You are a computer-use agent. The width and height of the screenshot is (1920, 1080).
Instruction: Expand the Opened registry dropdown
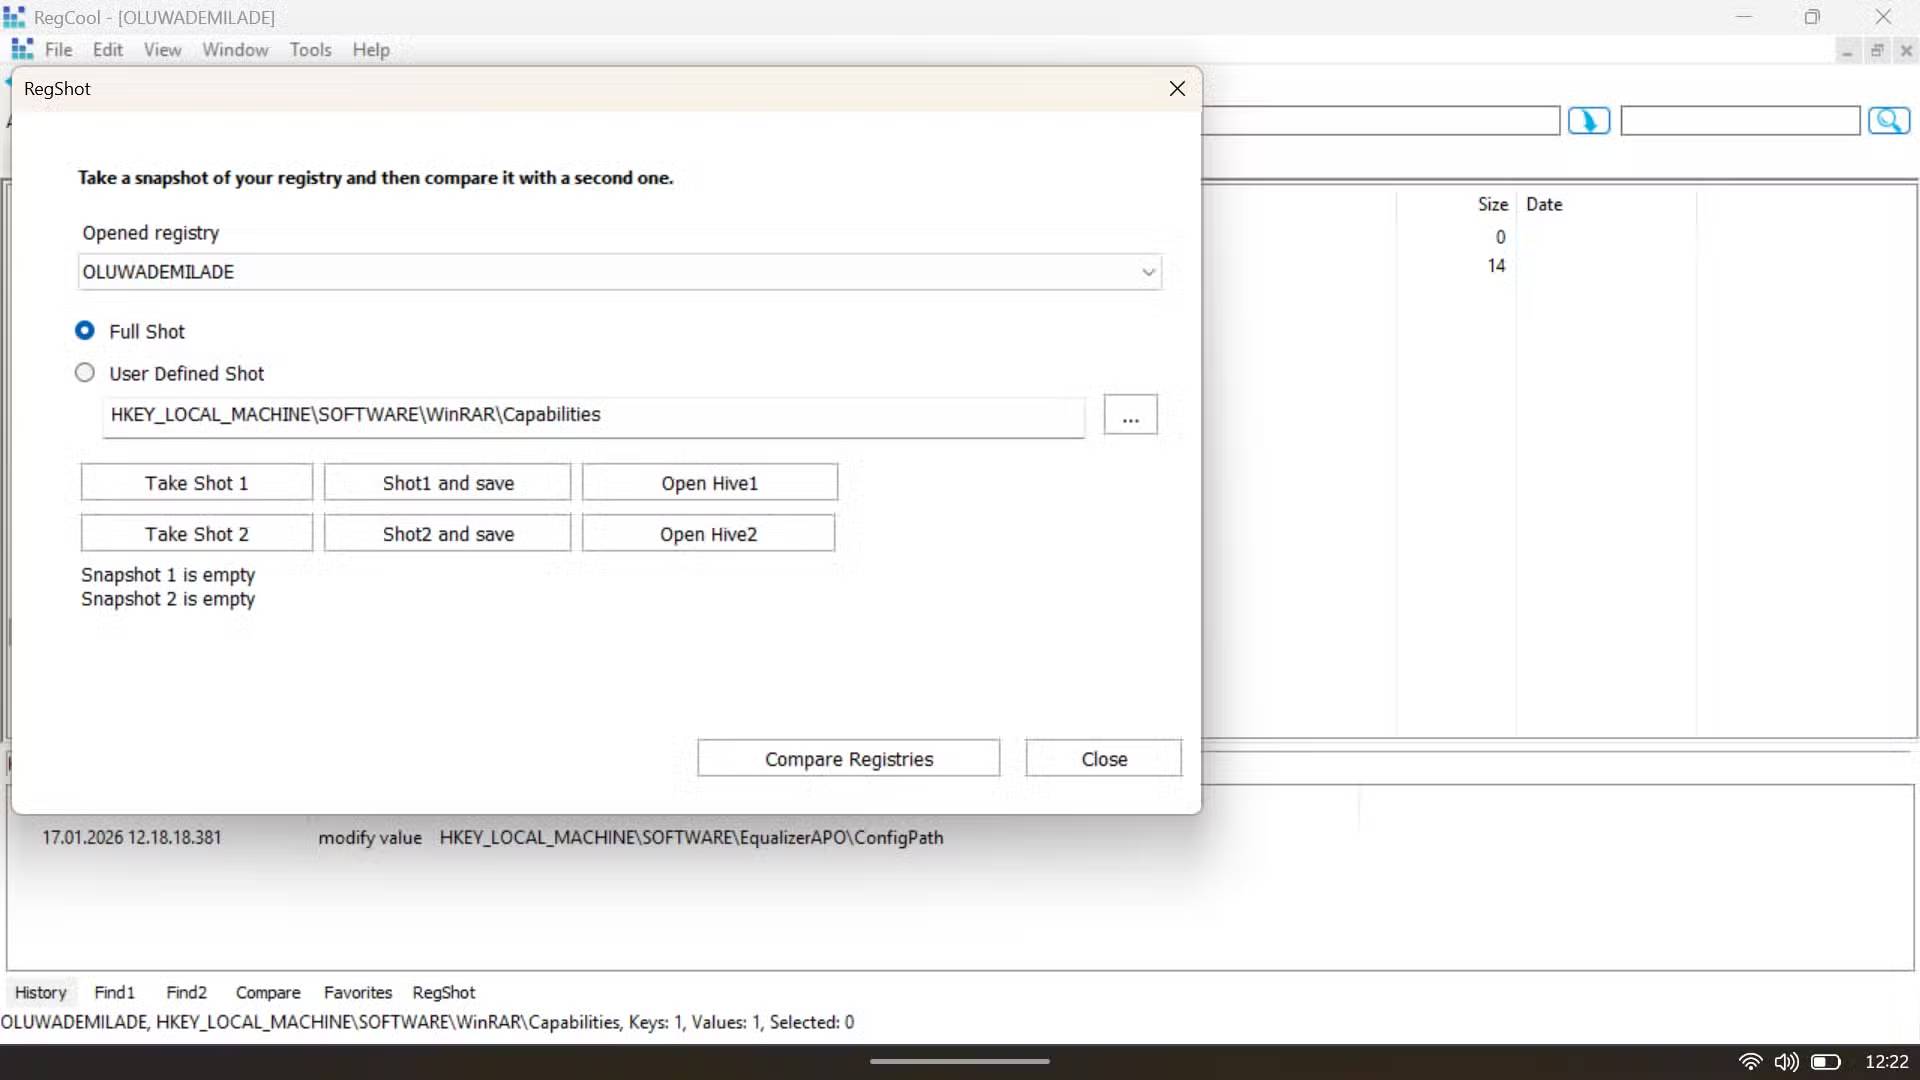point(1147,272)
